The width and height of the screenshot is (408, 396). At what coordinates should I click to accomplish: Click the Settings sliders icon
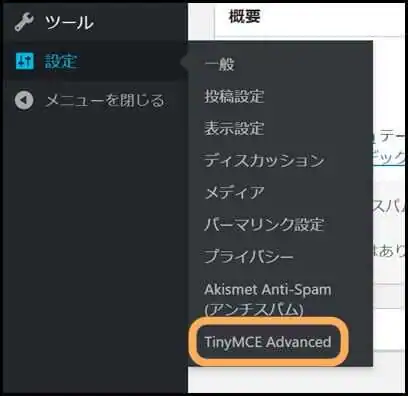pos(25,61)
